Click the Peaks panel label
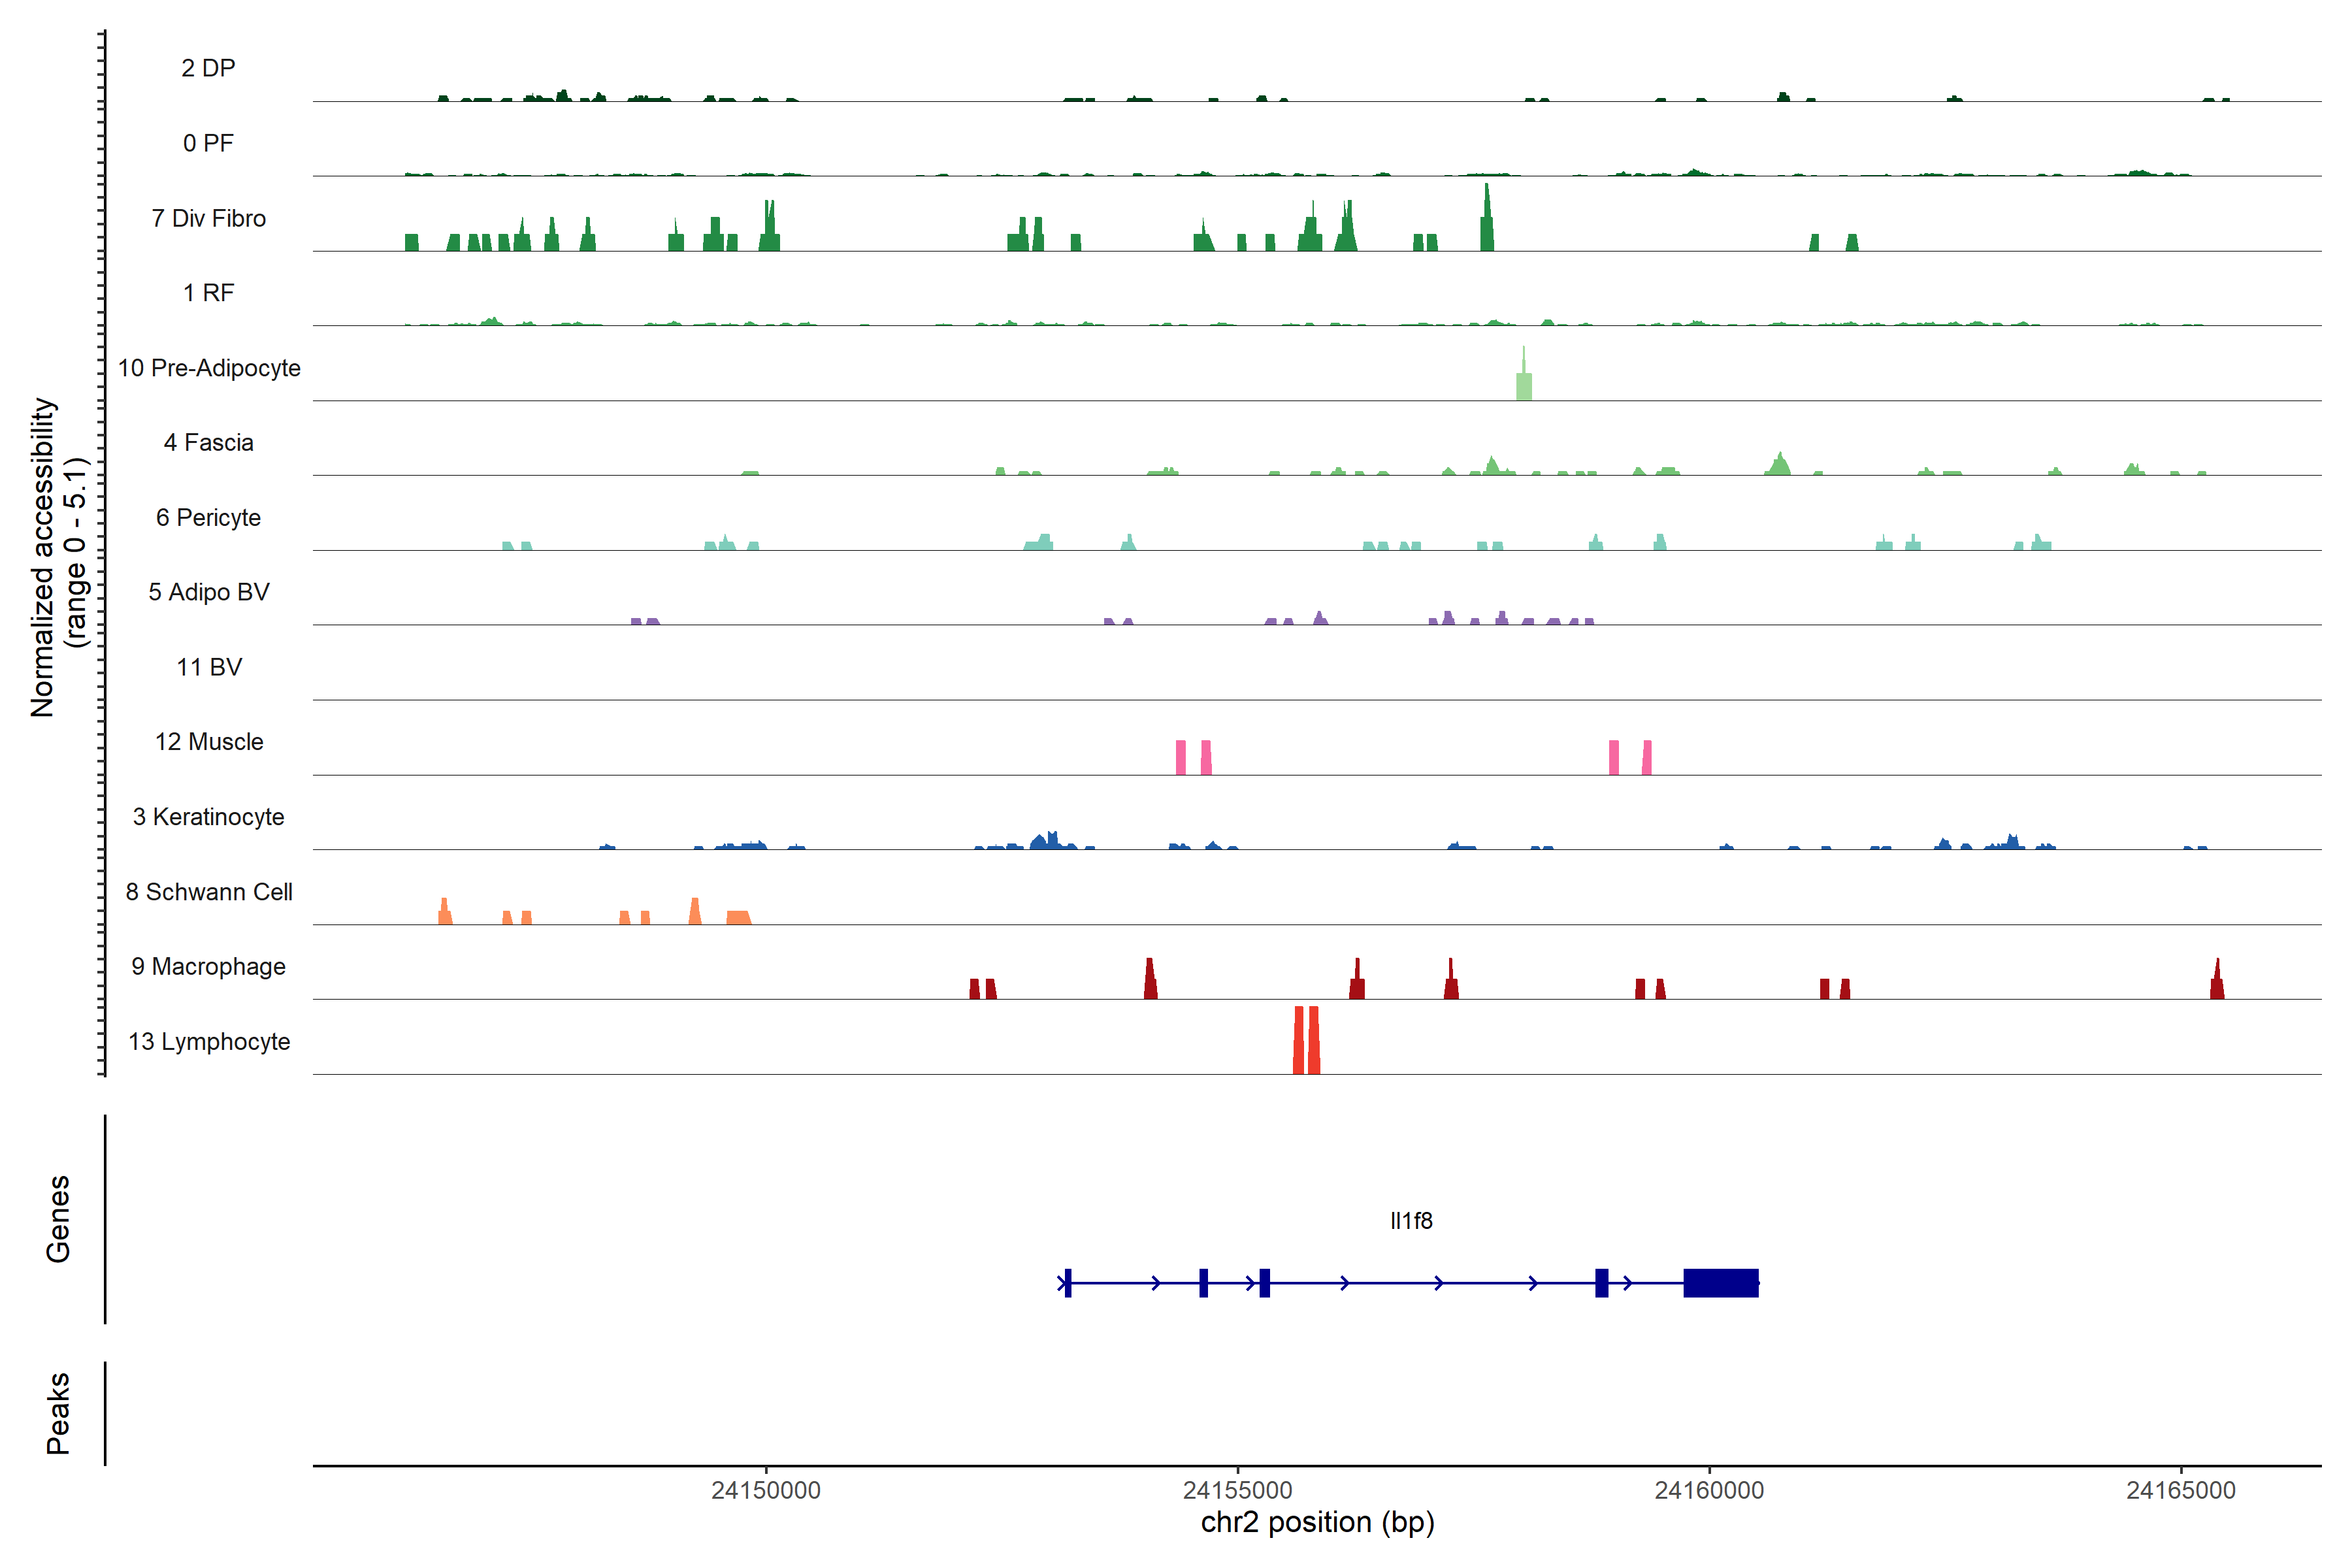The width and height of the screenshot is (2352, 1568). coord(58,1413)
